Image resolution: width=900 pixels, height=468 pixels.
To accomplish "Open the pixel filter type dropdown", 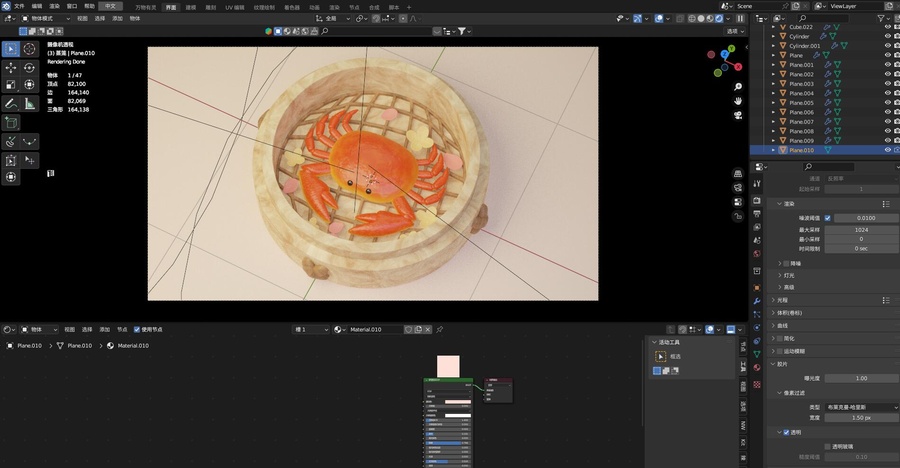I will (x=862, y=407).
